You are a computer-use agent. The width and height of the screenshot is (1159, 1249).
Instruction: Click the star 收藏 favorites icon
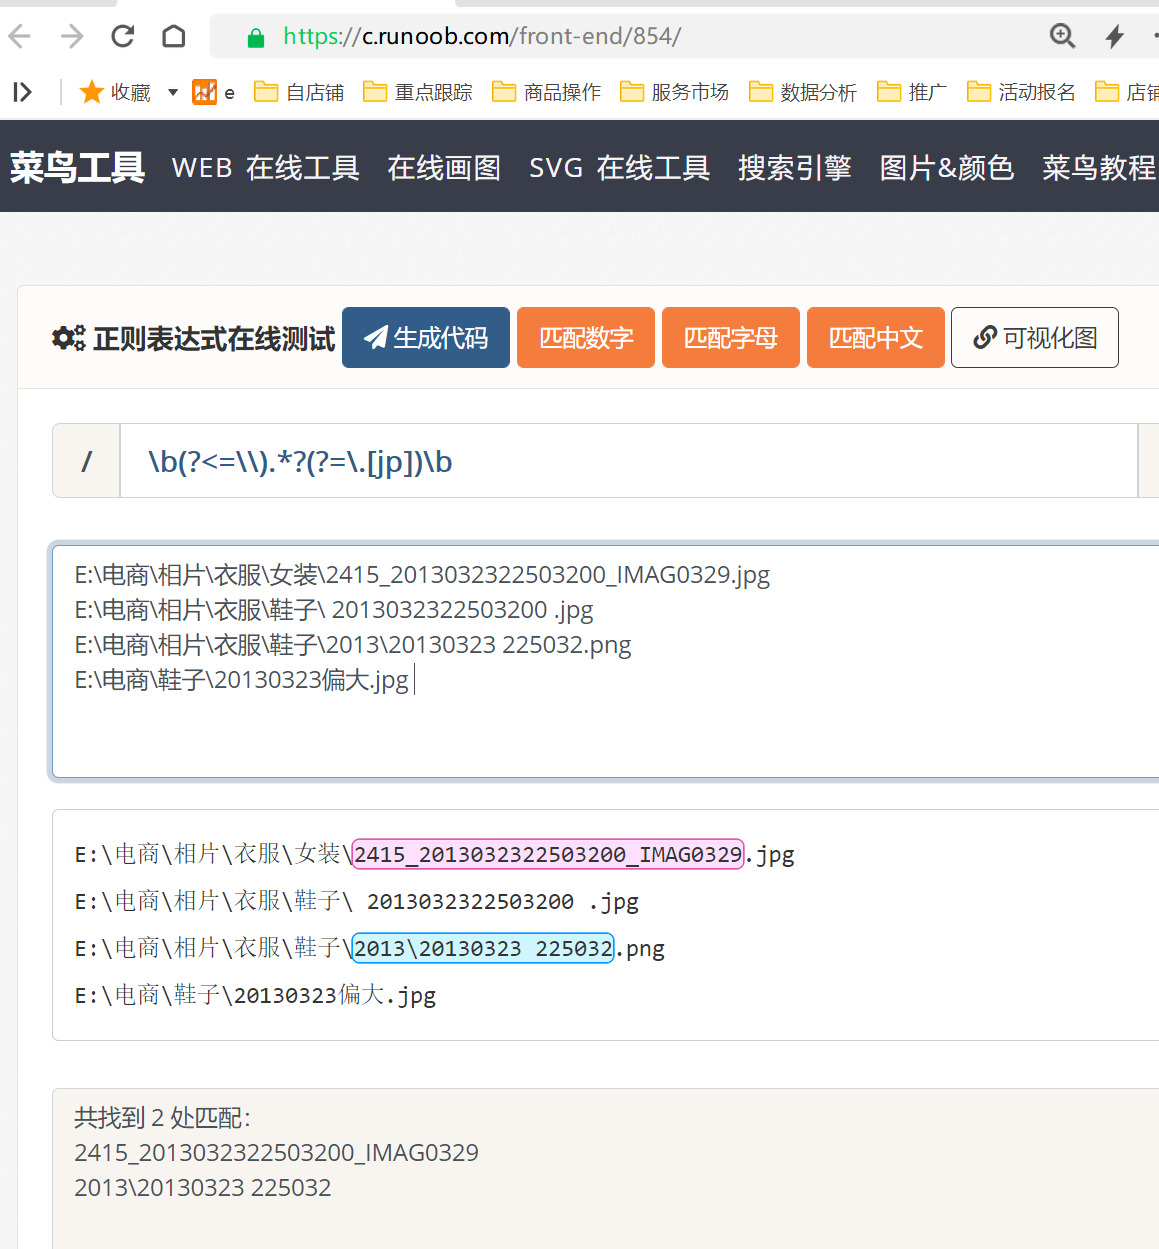[92, 92]
